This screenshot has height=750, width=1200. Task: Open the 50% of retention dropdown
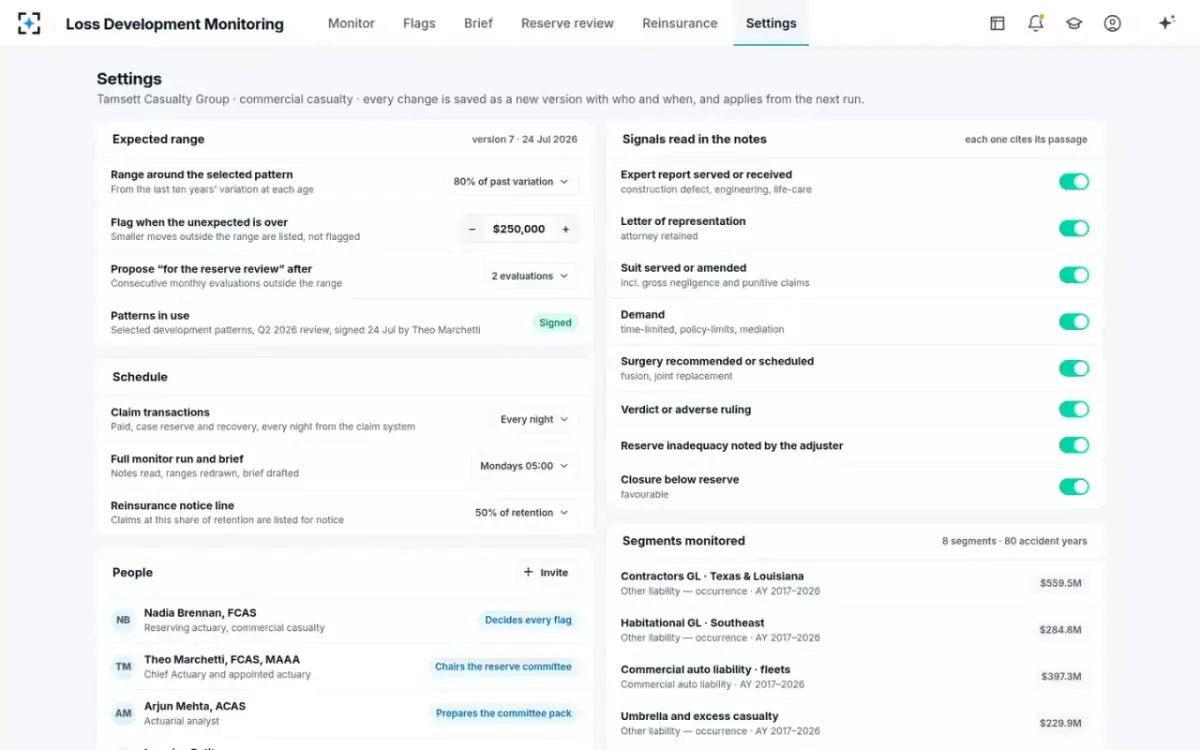tap(522, 513)
